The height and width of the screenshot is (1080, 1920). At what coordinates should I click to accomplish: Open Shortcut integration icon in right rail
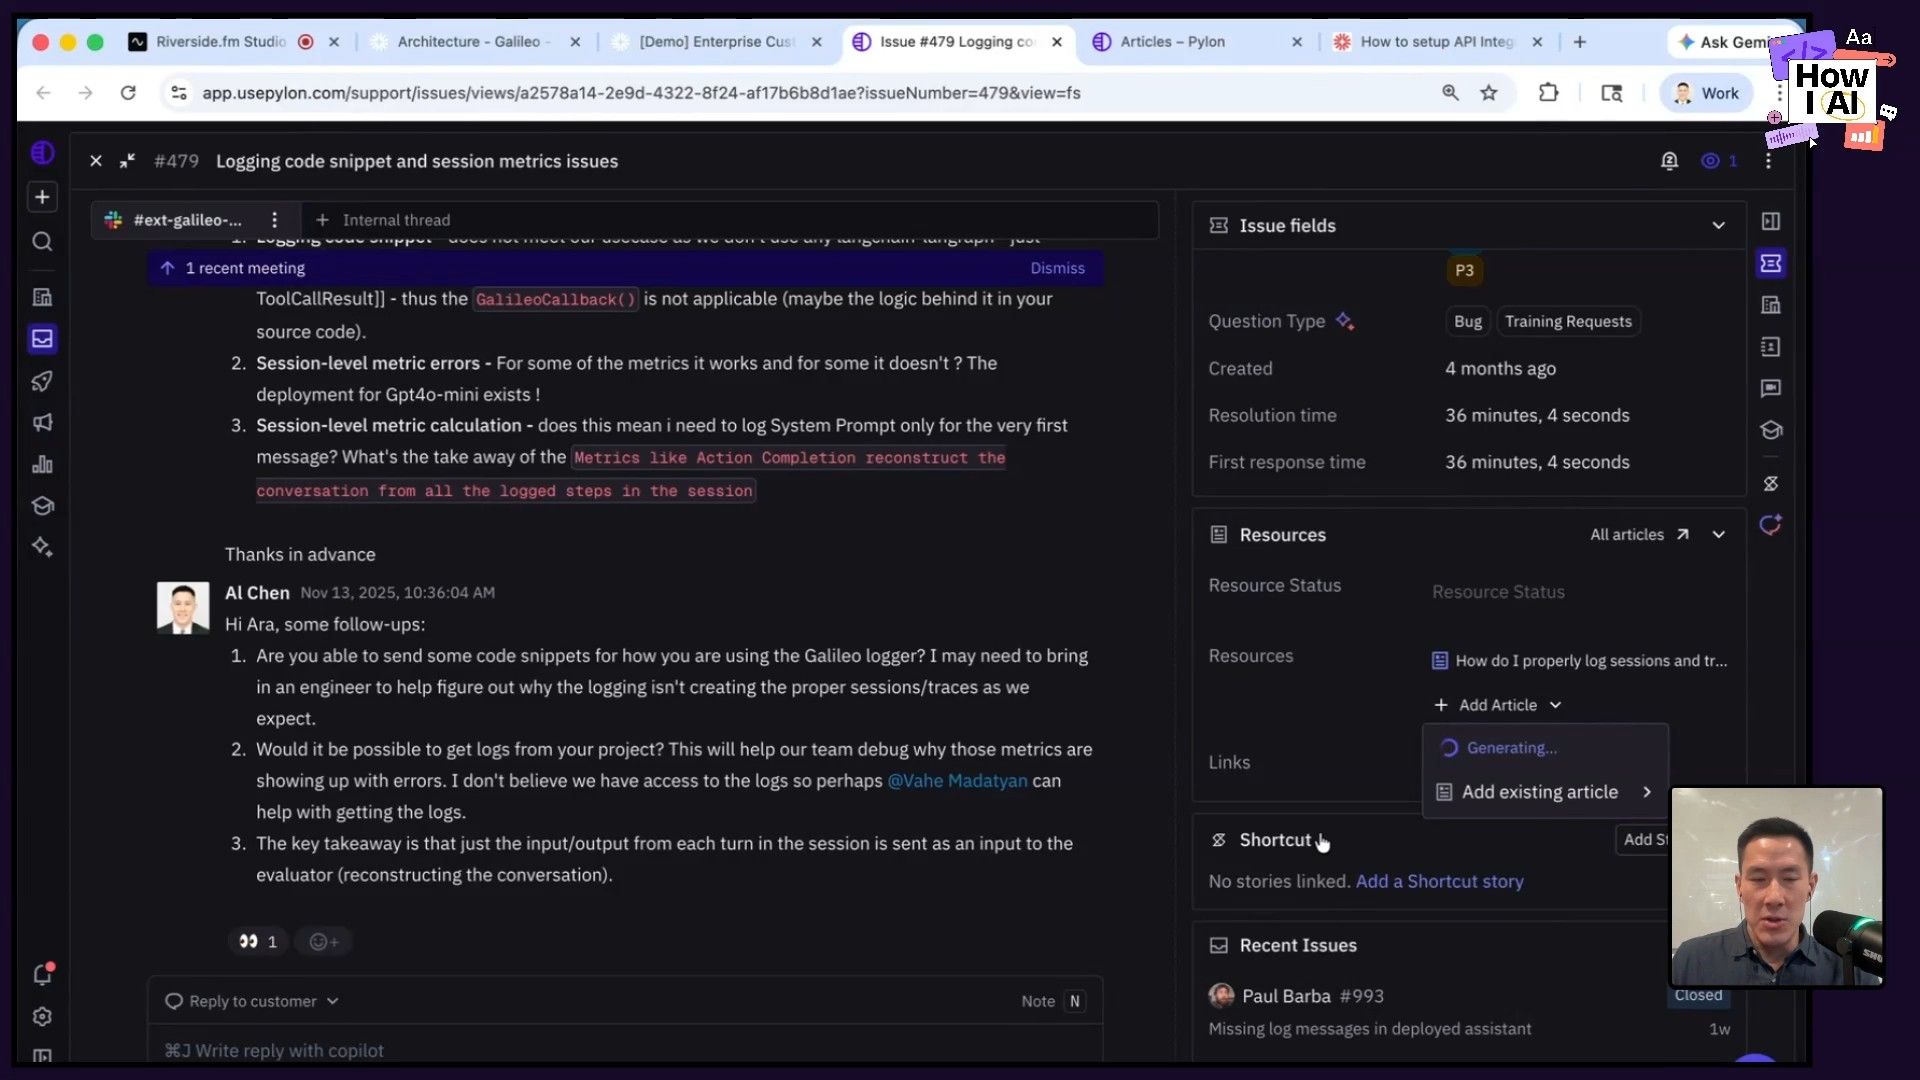click(x=1771, y=484)
